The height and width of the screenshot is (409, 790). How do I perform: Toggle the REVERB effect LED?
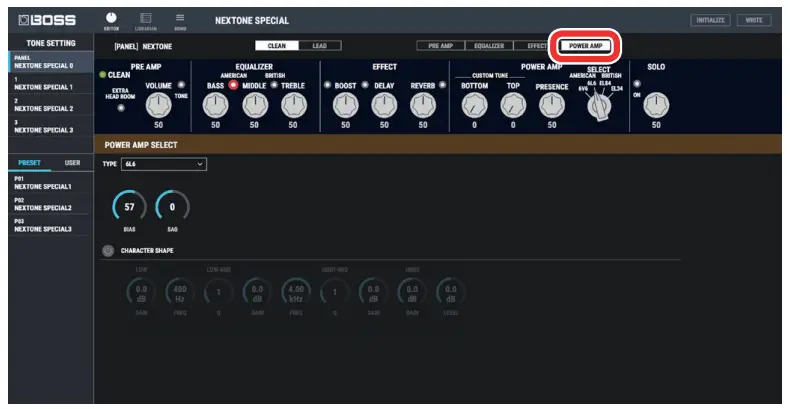coord(442,85)
